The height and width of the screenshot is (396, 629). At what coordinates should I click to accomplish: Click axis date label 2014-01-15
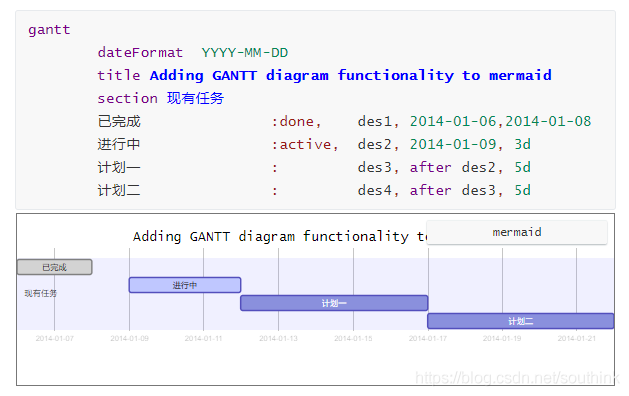pos(353,339)
